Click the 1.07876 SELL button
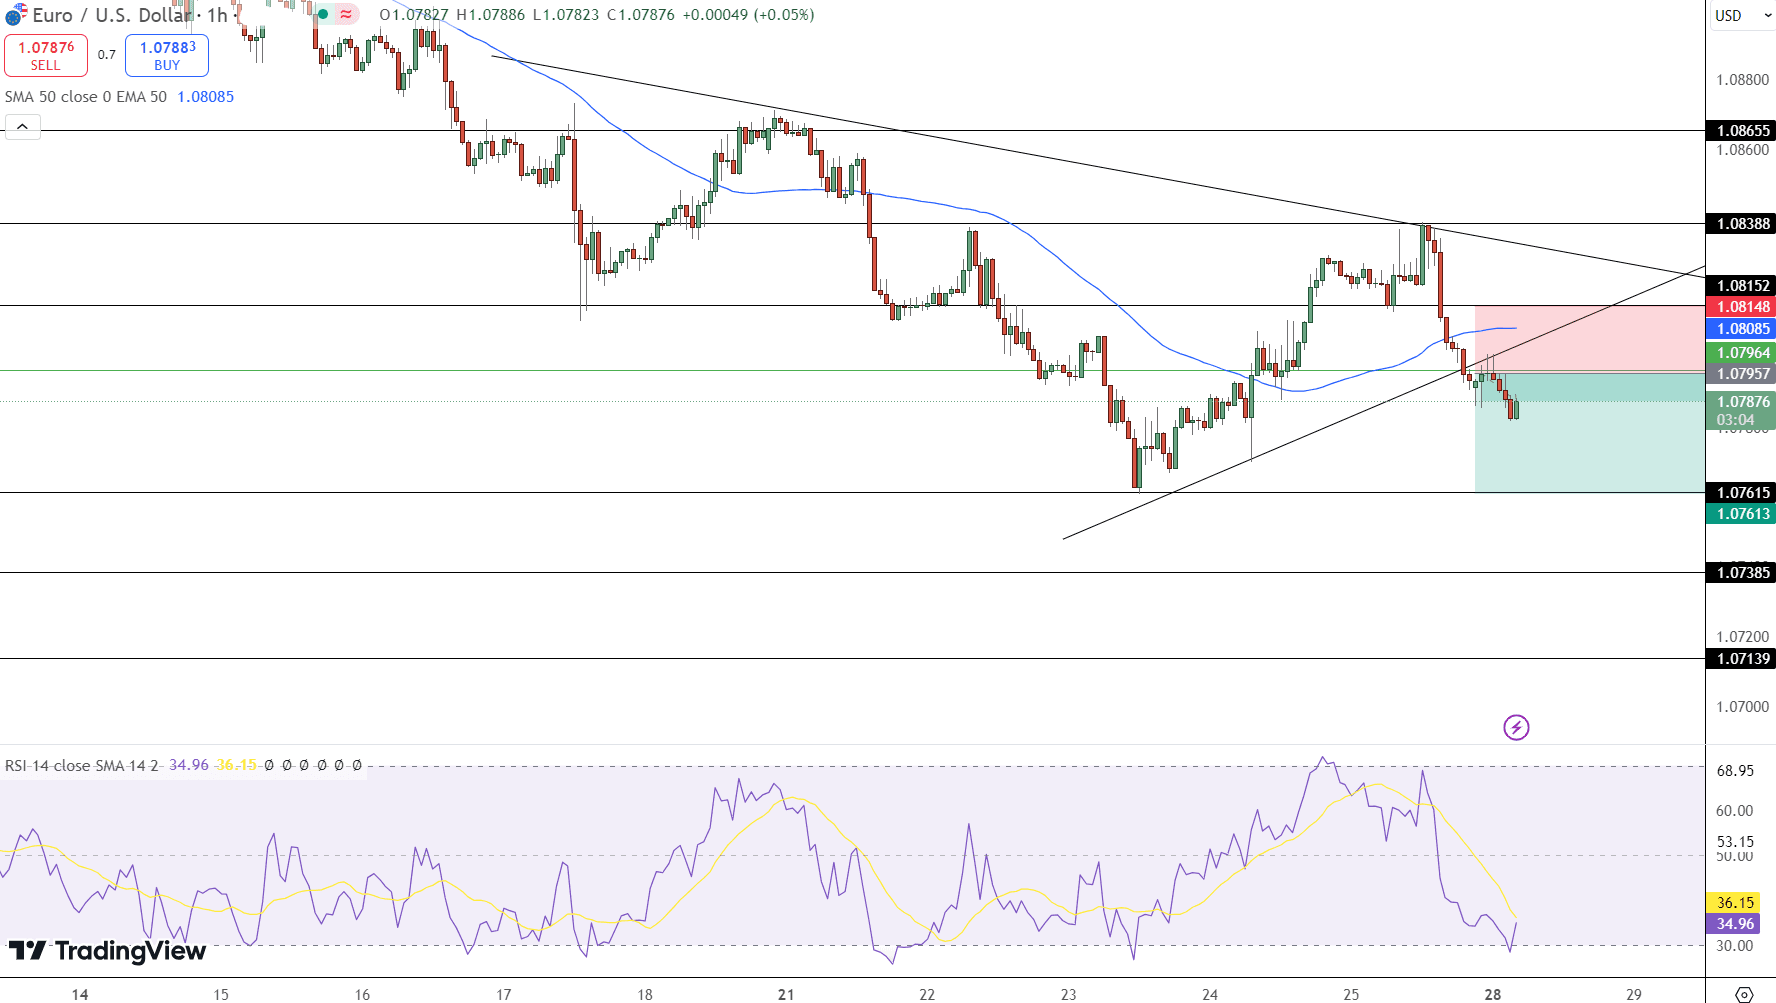Image resolution: width=1776 pixels, height=1003 pixels. tap(46, 55)
